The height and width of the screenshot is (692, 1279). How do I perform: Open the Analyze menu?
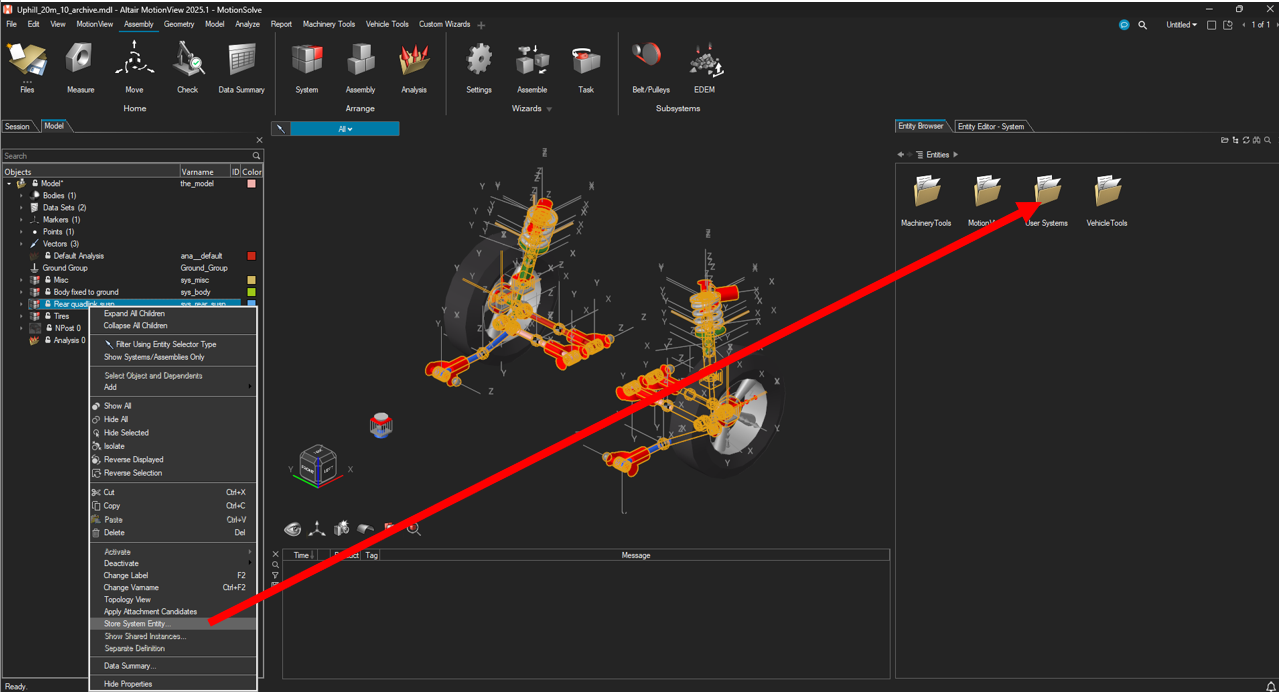247,24
